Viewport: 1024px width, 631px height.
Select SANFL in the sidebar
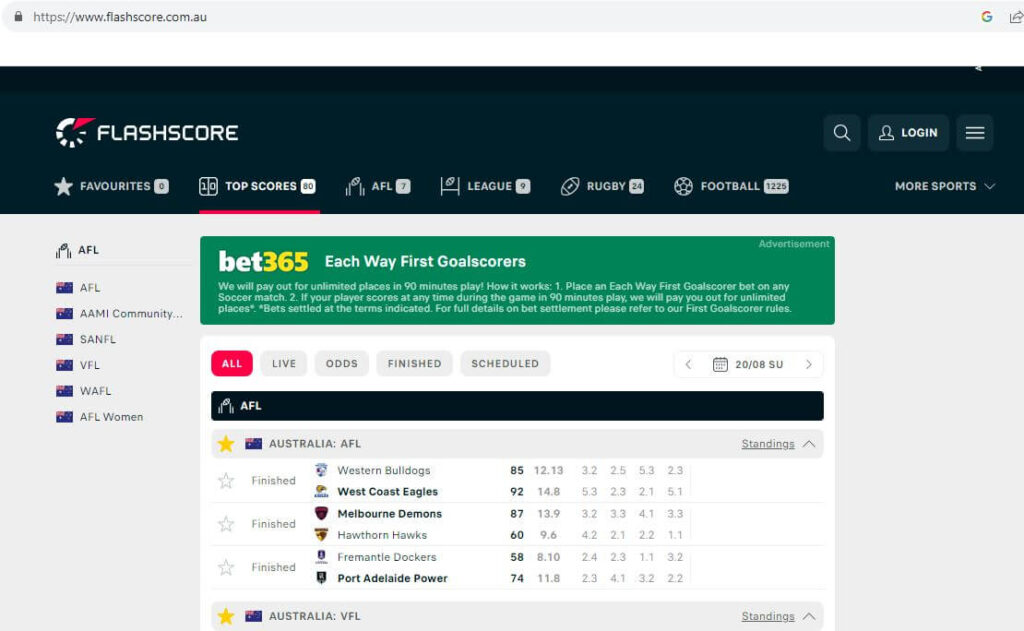click(96, 339)
